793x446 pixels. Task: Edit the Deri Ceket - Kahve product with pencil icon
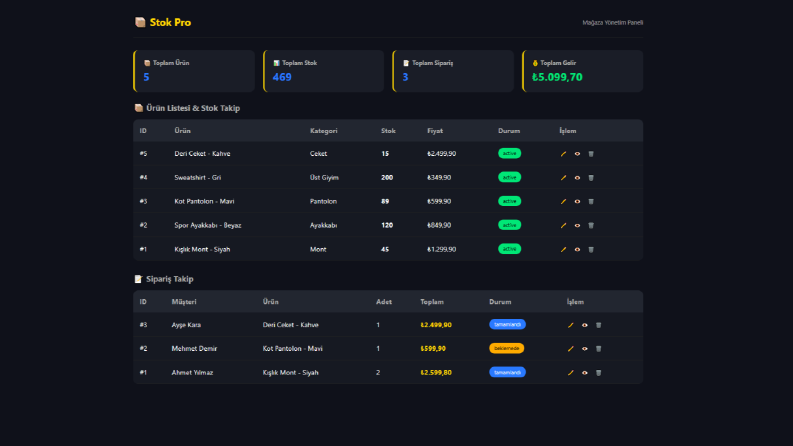point(563,154)
